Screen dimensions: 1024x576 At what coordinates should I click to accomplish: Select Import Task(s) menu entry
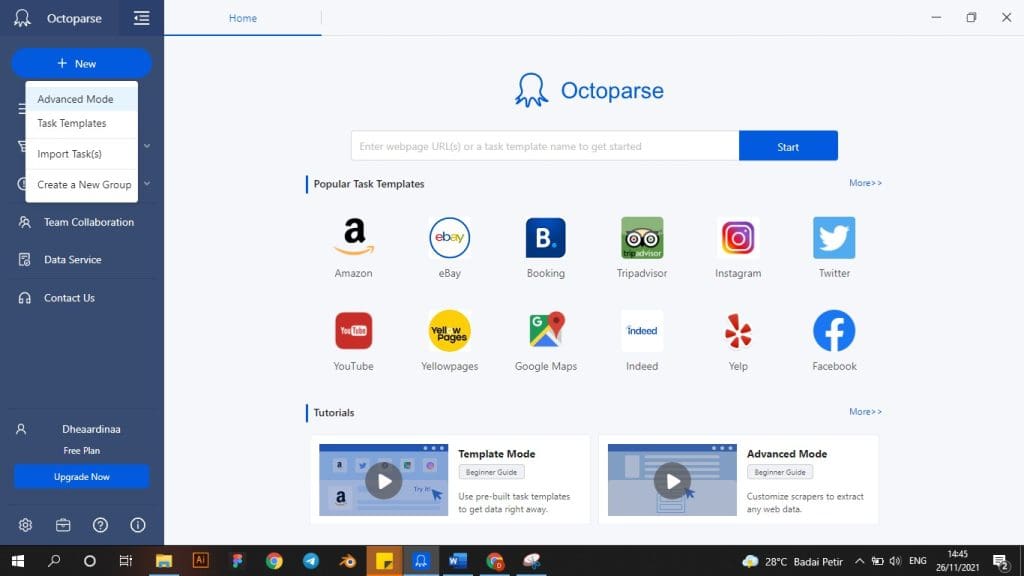pyautogui.click(x=69, y=154)
